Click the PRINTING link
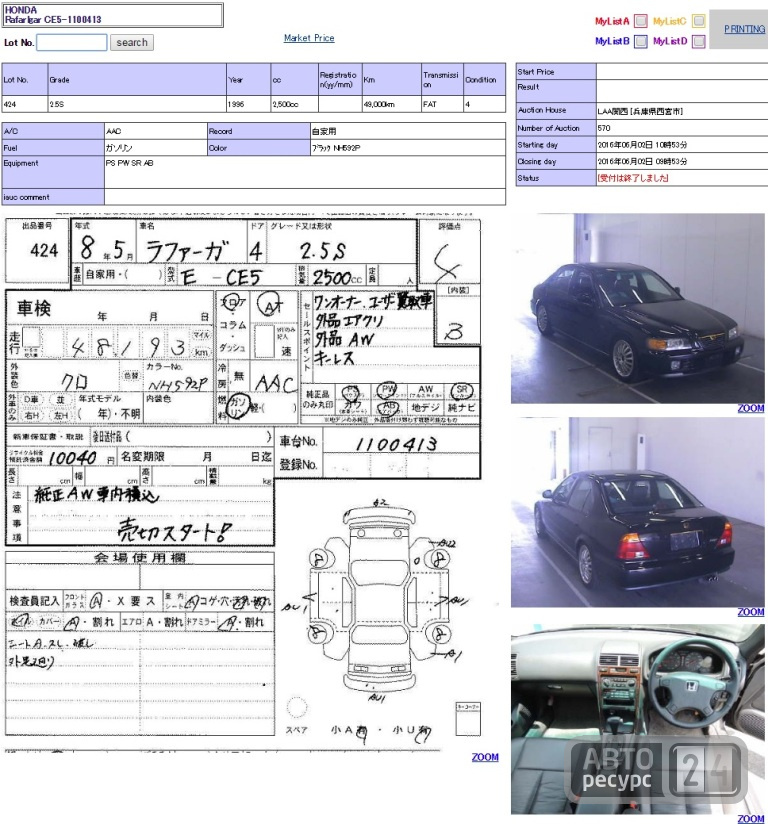This screenshot has width=768, height=824. pyautogui.click(x=744, y=29)
